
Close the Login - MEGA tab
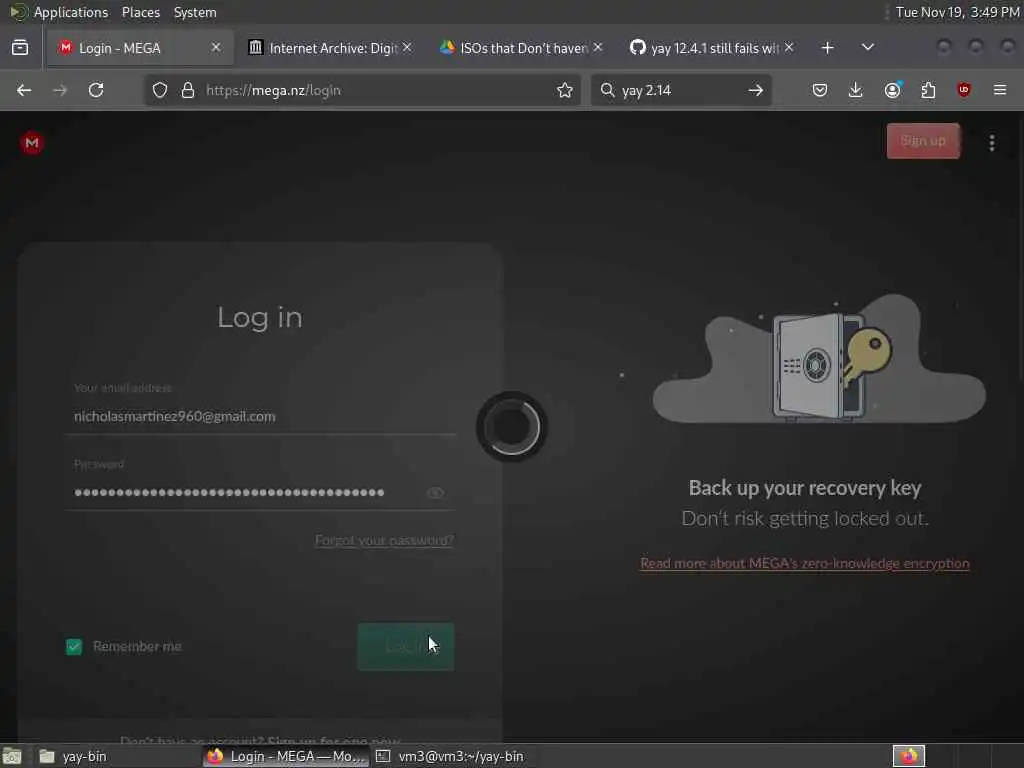216,48
